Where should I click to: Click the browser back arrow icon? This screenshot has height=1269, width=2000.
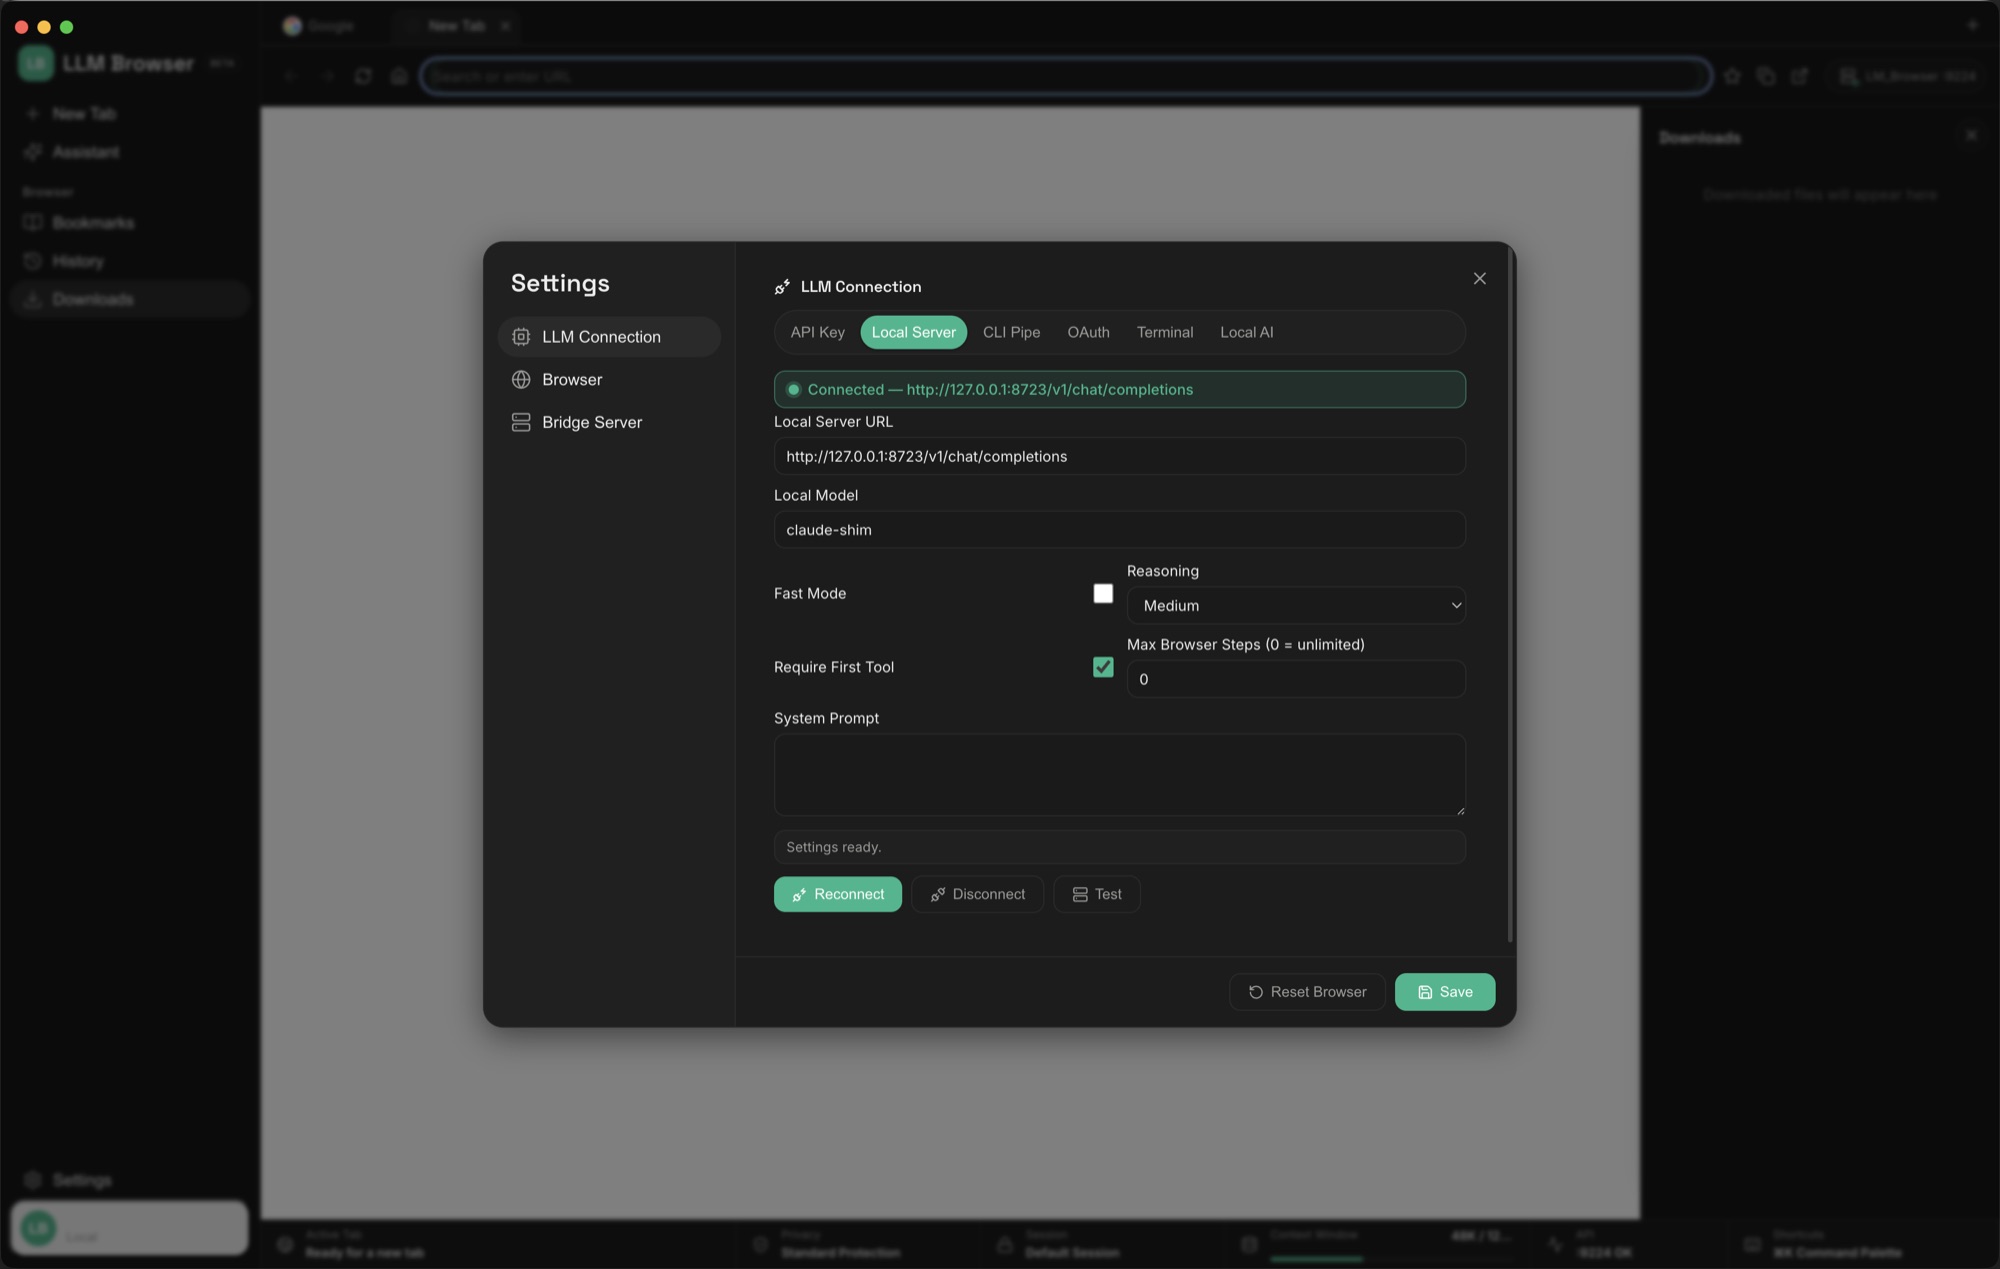click(291, 76)
